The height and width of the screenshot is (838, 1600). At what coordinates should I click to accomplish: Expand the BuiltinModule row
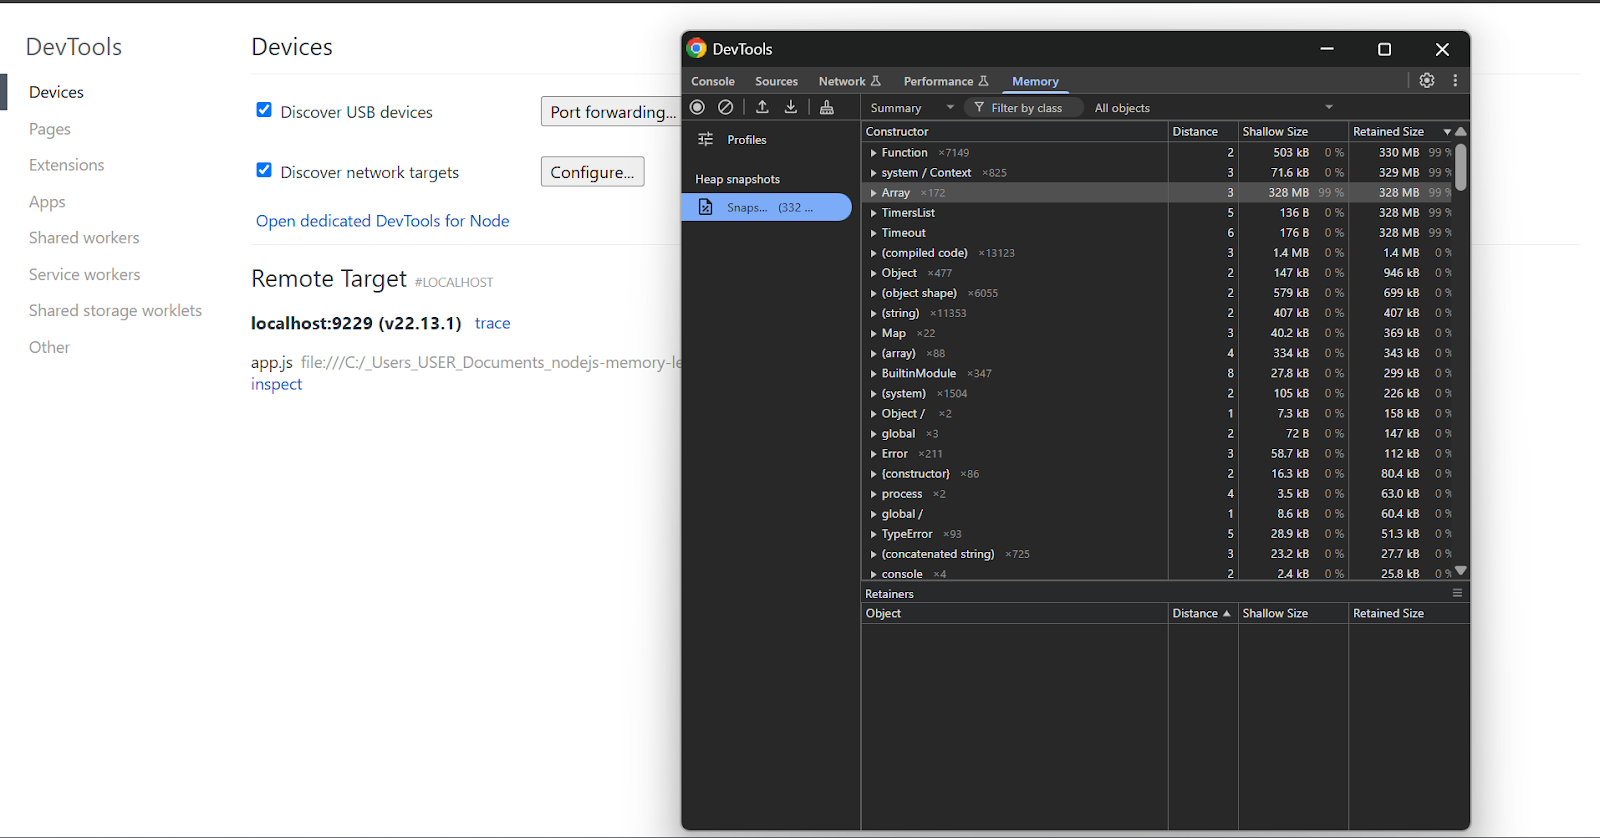[873, 374]
